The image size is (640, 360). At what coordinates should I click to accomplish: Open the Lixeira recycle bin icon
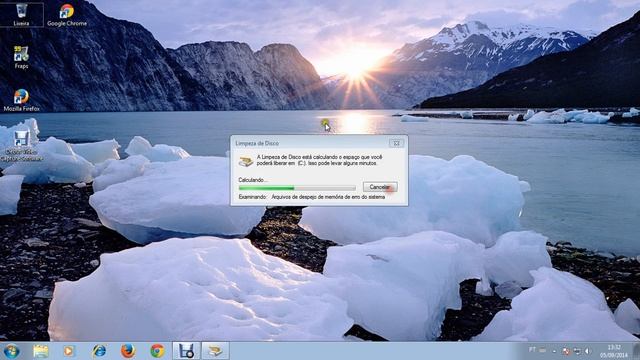point(21,15)
